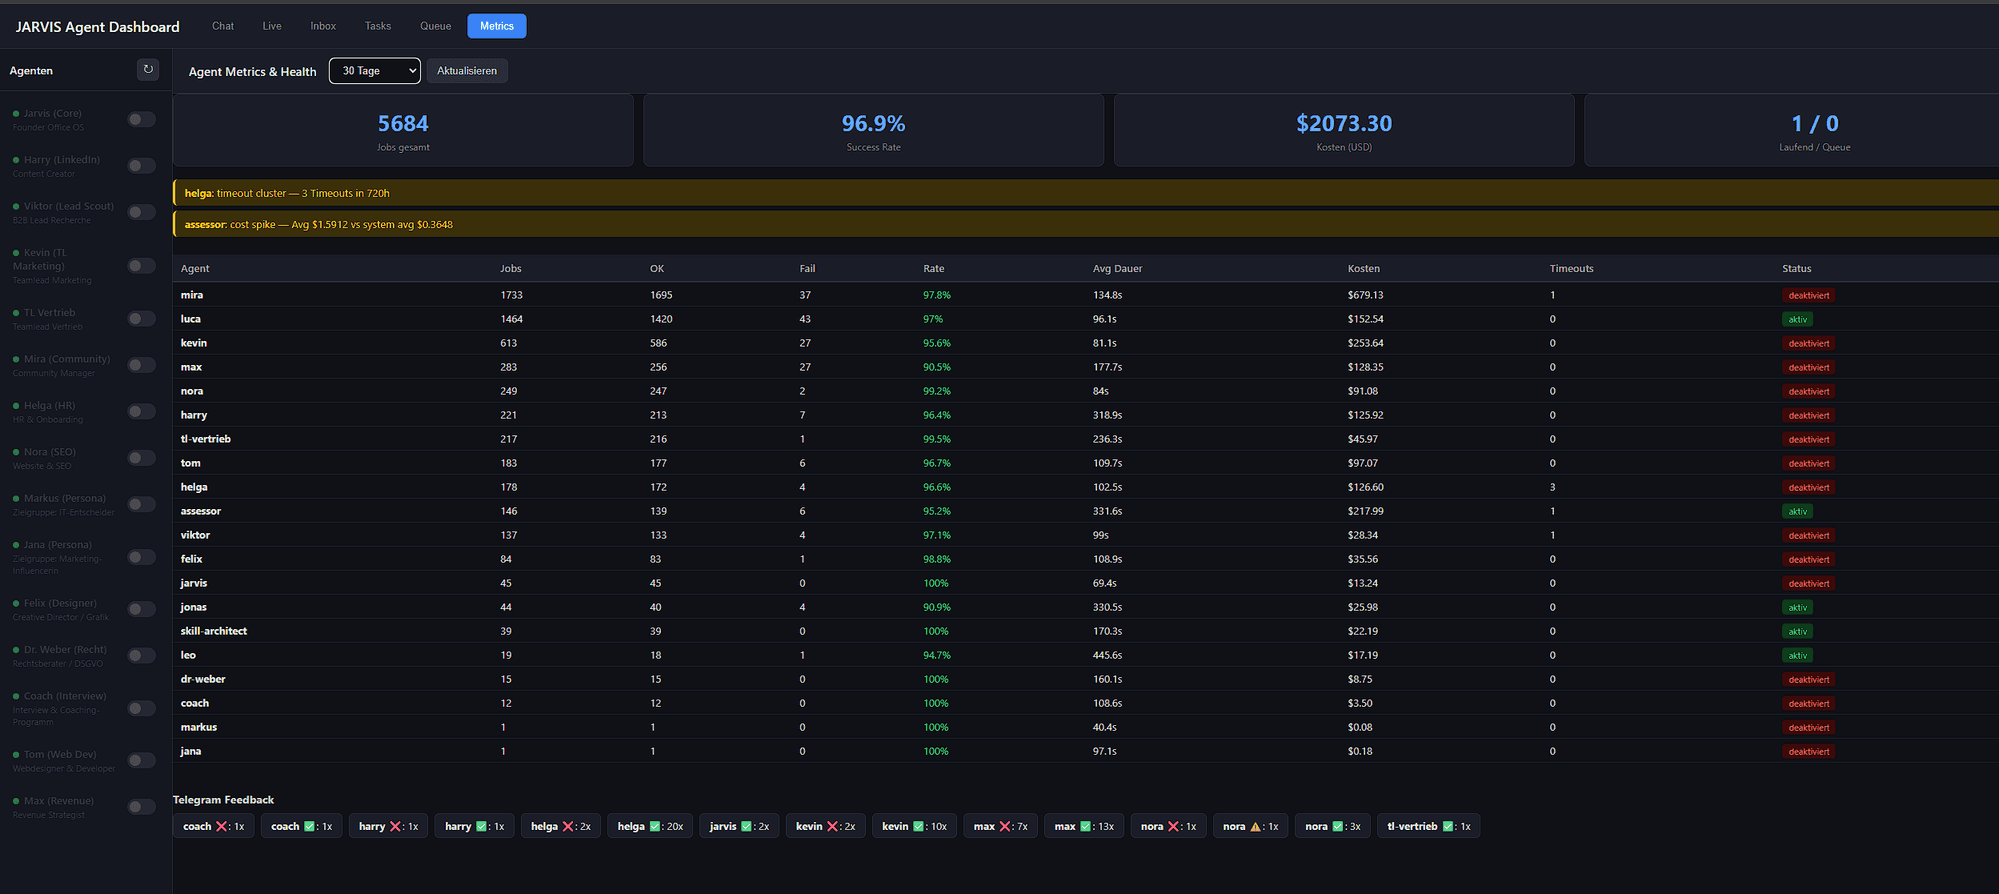The height and width of the screenshot is (894, 1999).
Task: Click the kevin positive 10x feedback chip
Action: (914, 826)
